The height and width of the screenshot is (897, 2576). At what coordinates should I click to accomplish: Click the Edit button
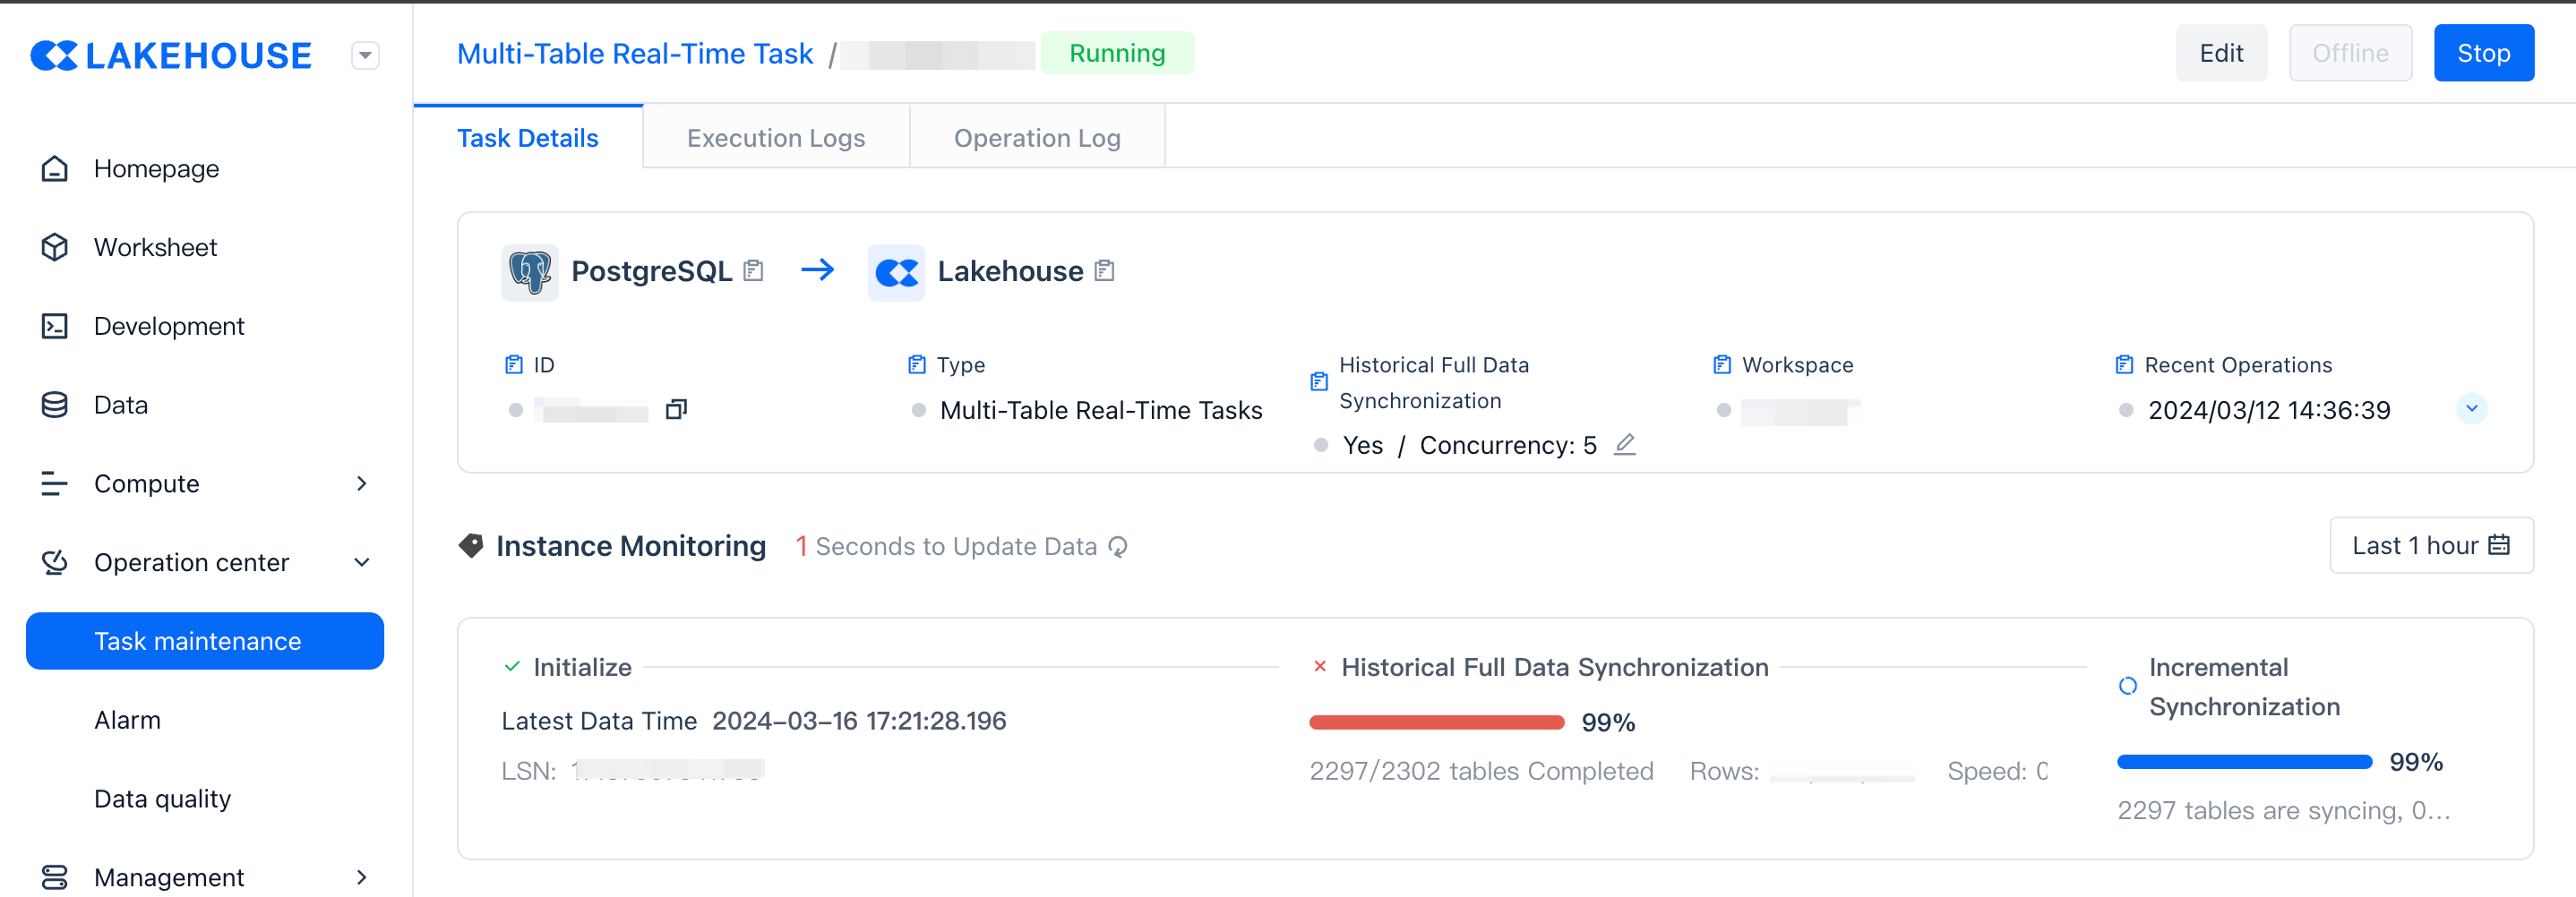click(2220, 53)
